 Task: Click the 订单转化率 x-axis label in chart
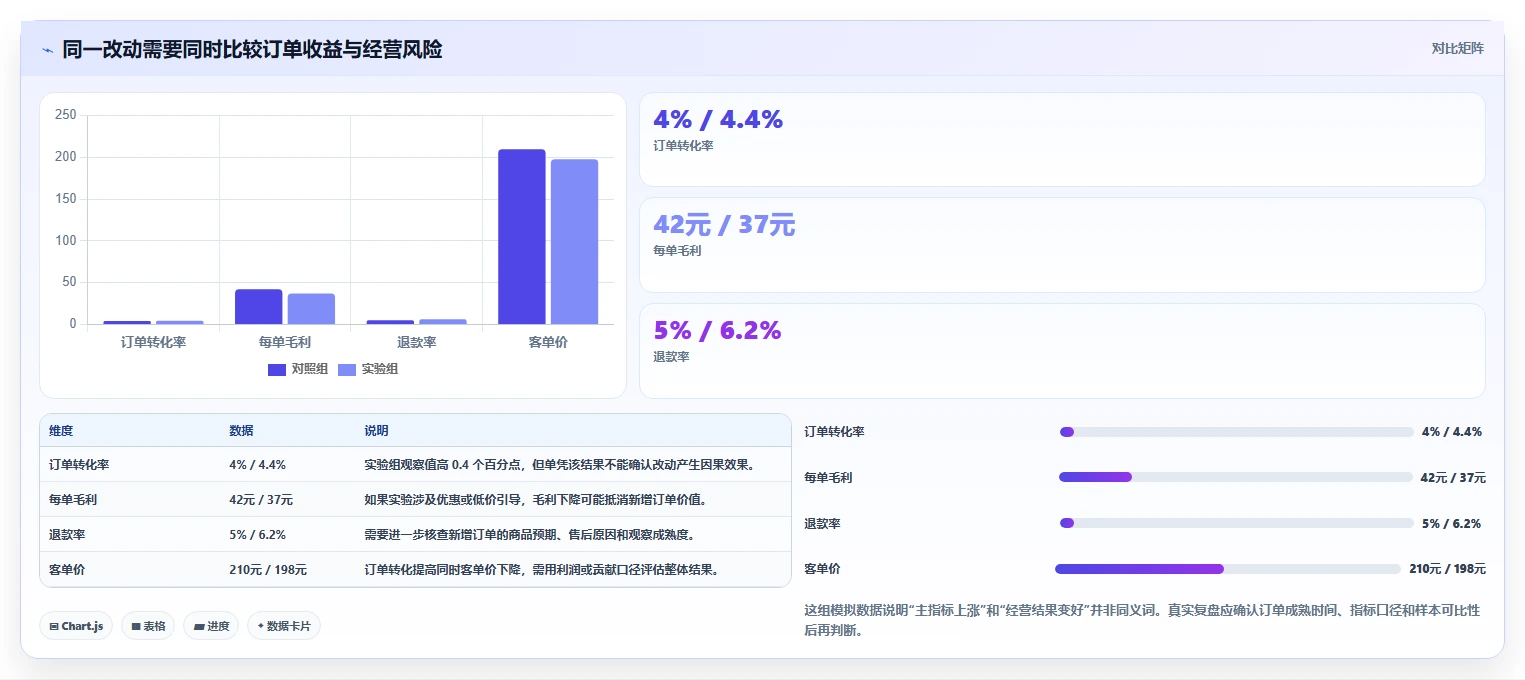(153, 342)
